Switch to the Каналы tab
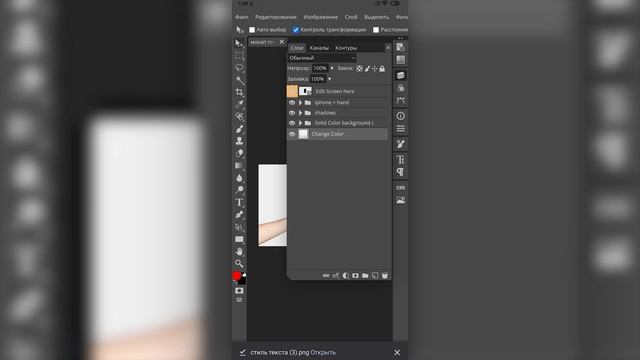640x360 pixels. tap(319, 48)
